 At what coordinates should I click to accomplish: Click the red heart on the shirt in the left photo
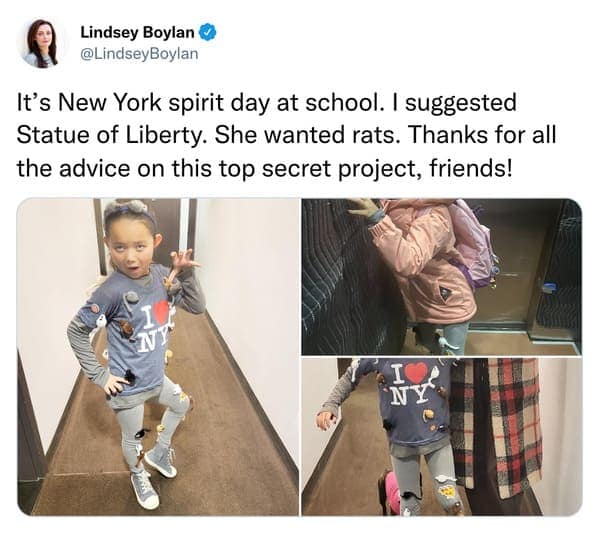[x=162, y=310]
